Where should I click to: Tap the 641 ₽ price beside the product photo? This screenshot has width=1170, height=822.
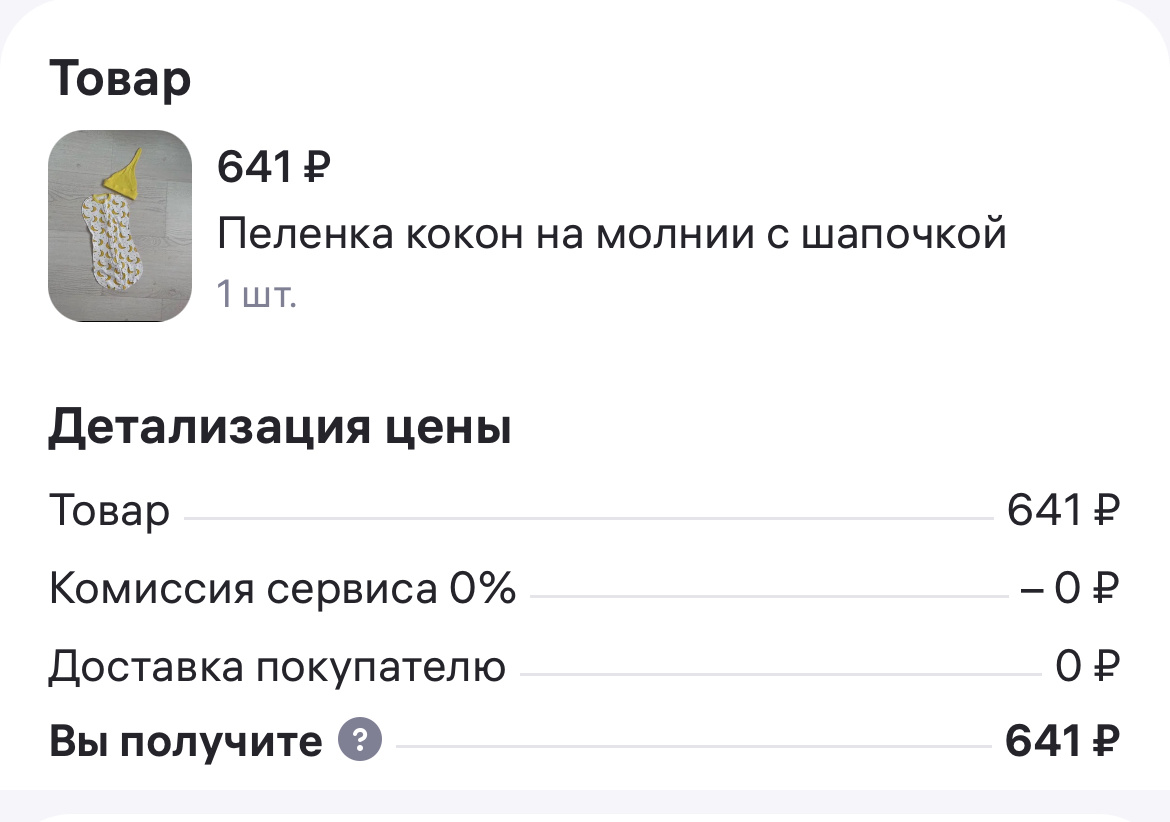tap(274, 168)
